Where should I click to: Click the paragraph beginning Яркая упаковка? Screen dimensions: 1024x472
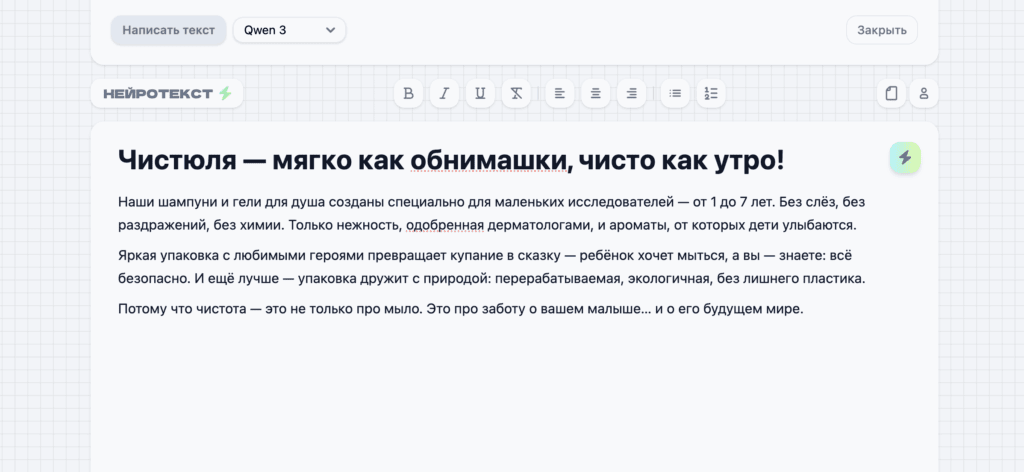pos(492,267)
